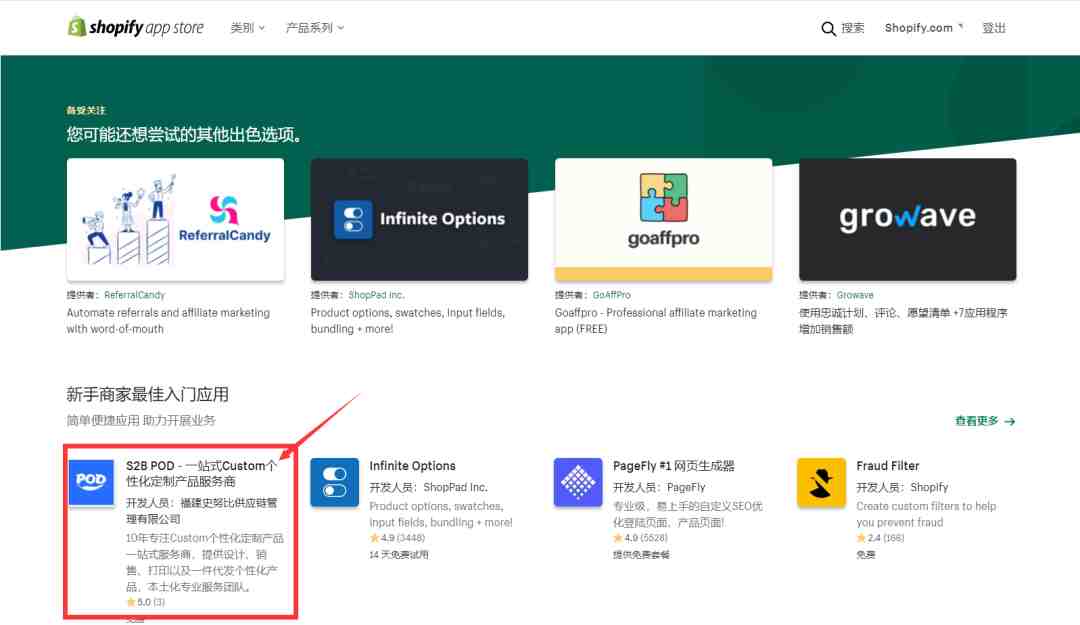Click the 新手商家最佳入门应用 heading

147,395
